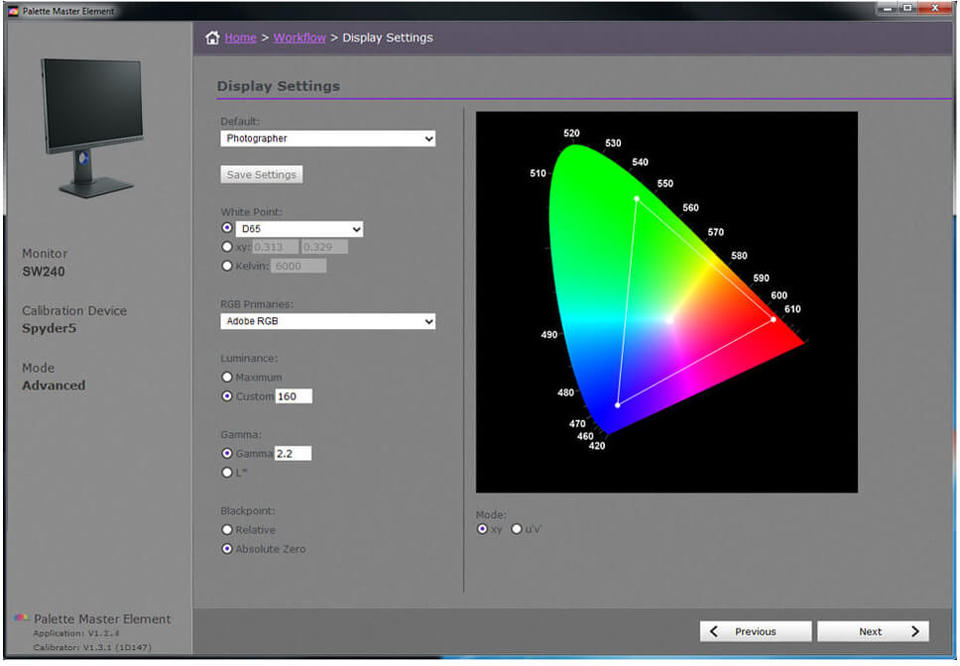The height and width of the screenshot is (666, 960).
Task: Select Relative blackpoint
Action: click(x=228, y=529)
